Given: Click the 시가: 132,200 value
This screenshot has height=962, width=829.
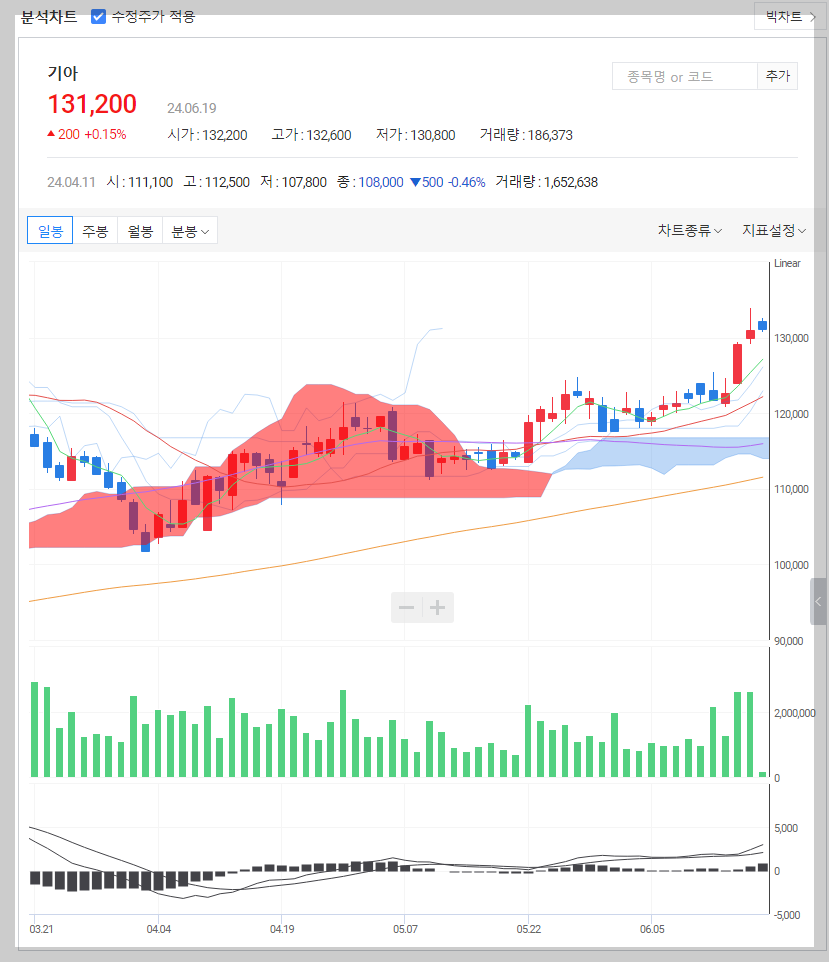Looking at the screenshot, I should [207, 135].
